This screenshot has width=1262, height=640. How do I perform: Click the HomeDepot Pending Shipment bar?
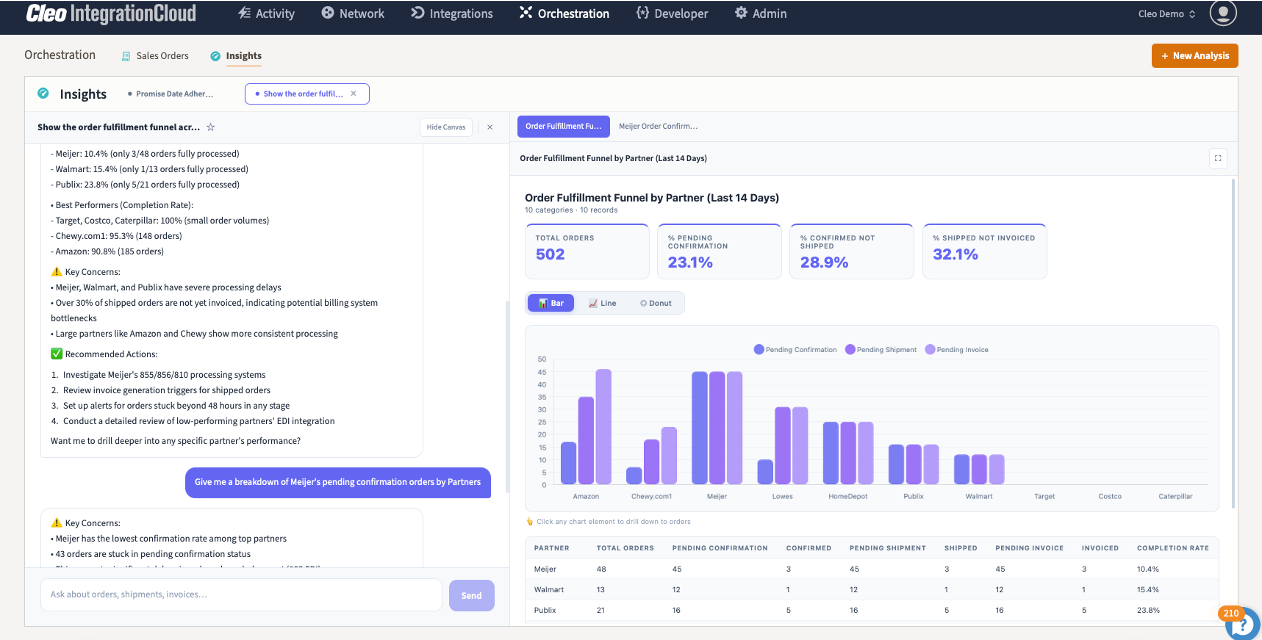(848, 453)
